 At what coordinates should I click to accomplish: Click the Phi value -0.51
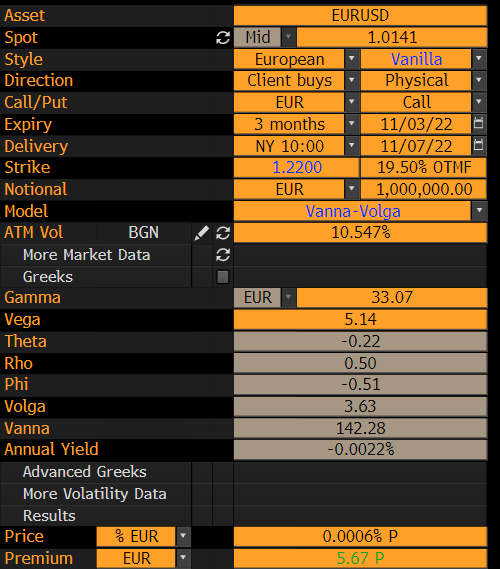point(360,384)
